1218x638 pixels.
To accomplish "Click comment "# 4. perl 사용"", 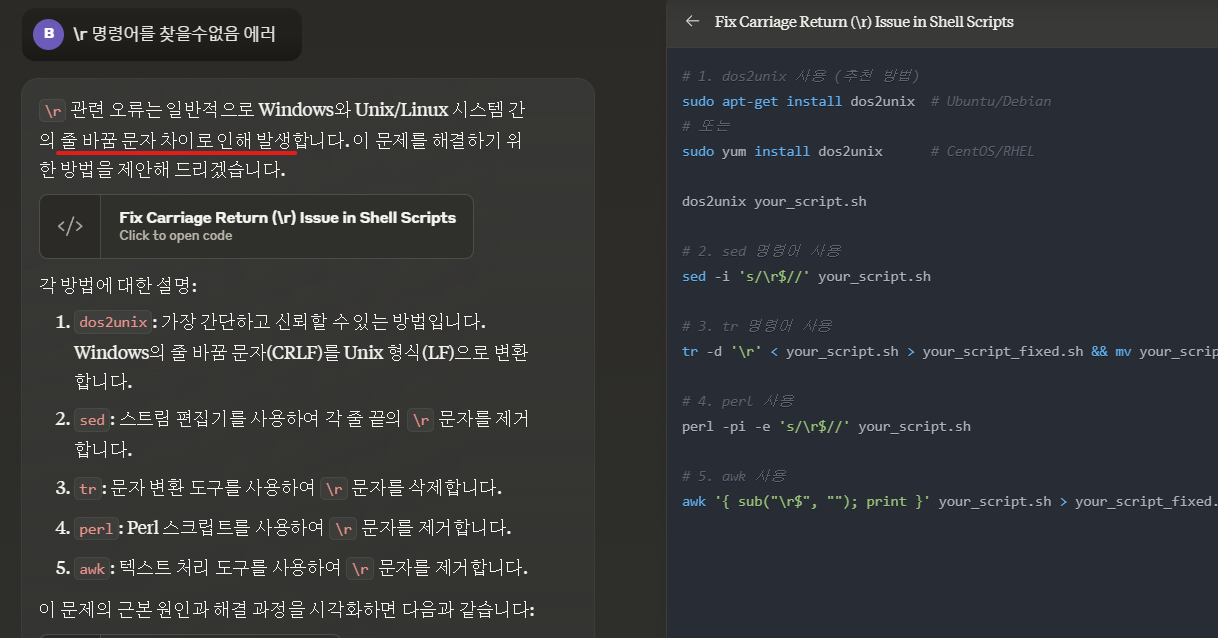I will (737, 401).
